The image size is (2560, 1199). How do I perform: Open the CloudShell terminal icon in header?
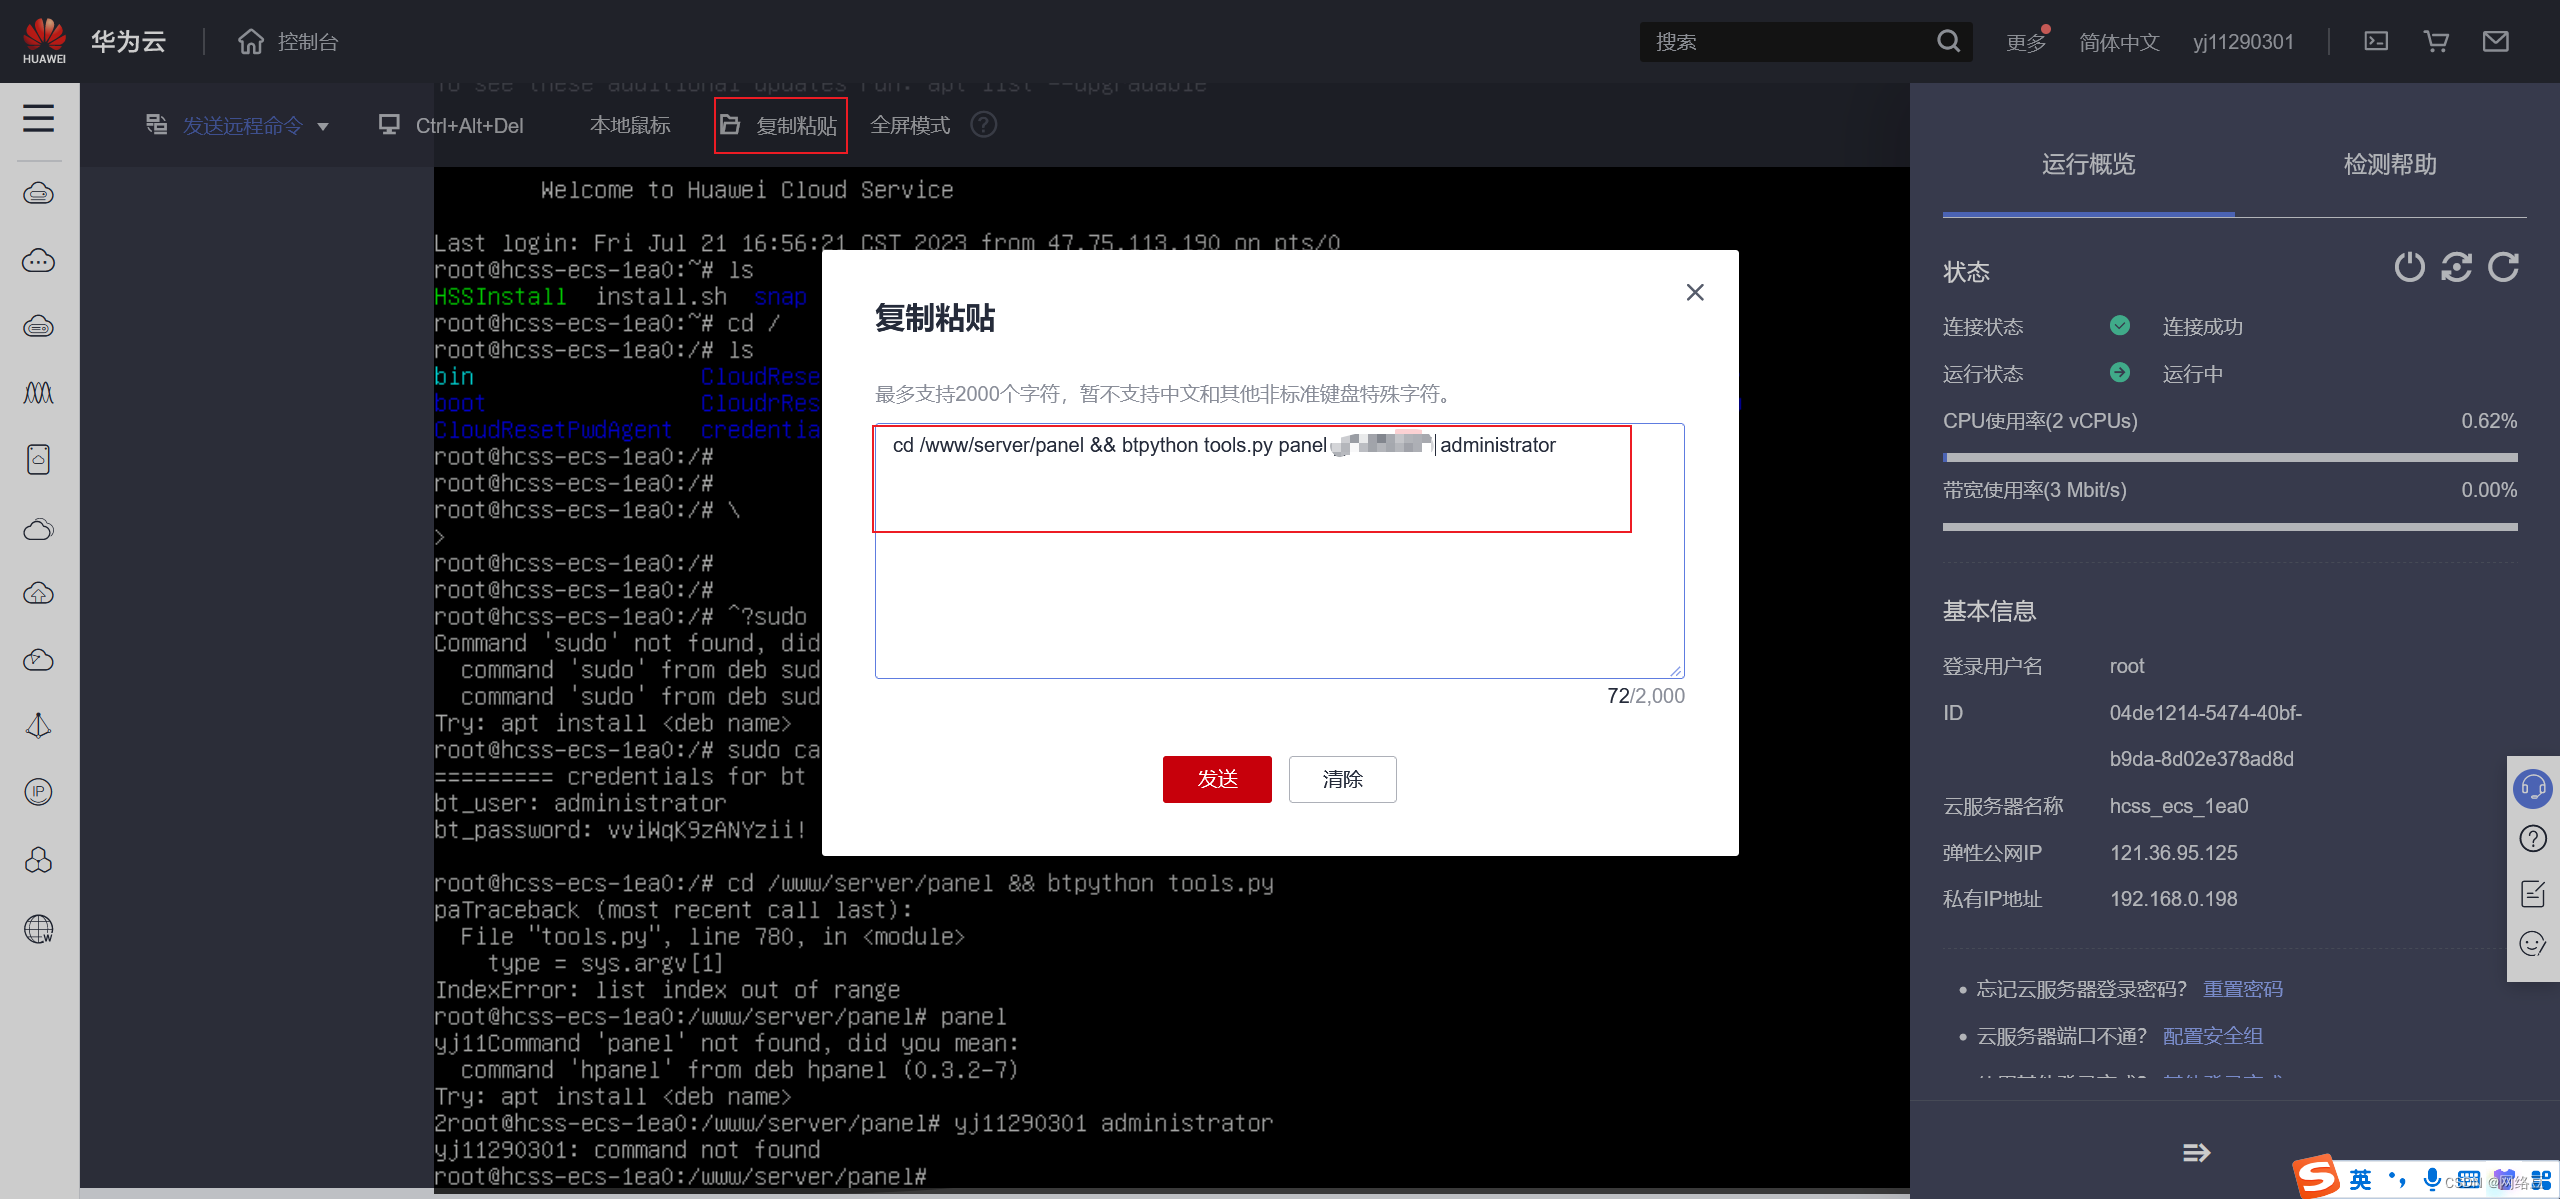click(2376, 41)
